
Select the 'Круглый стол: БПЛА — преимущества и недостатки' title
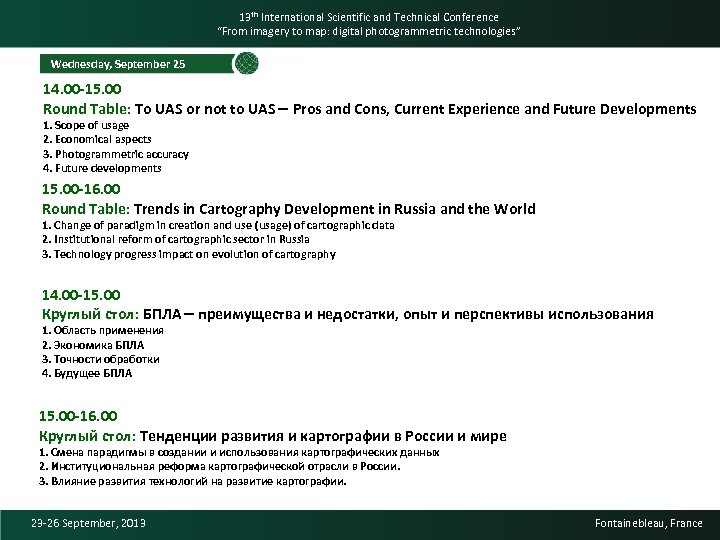[348, 315]
